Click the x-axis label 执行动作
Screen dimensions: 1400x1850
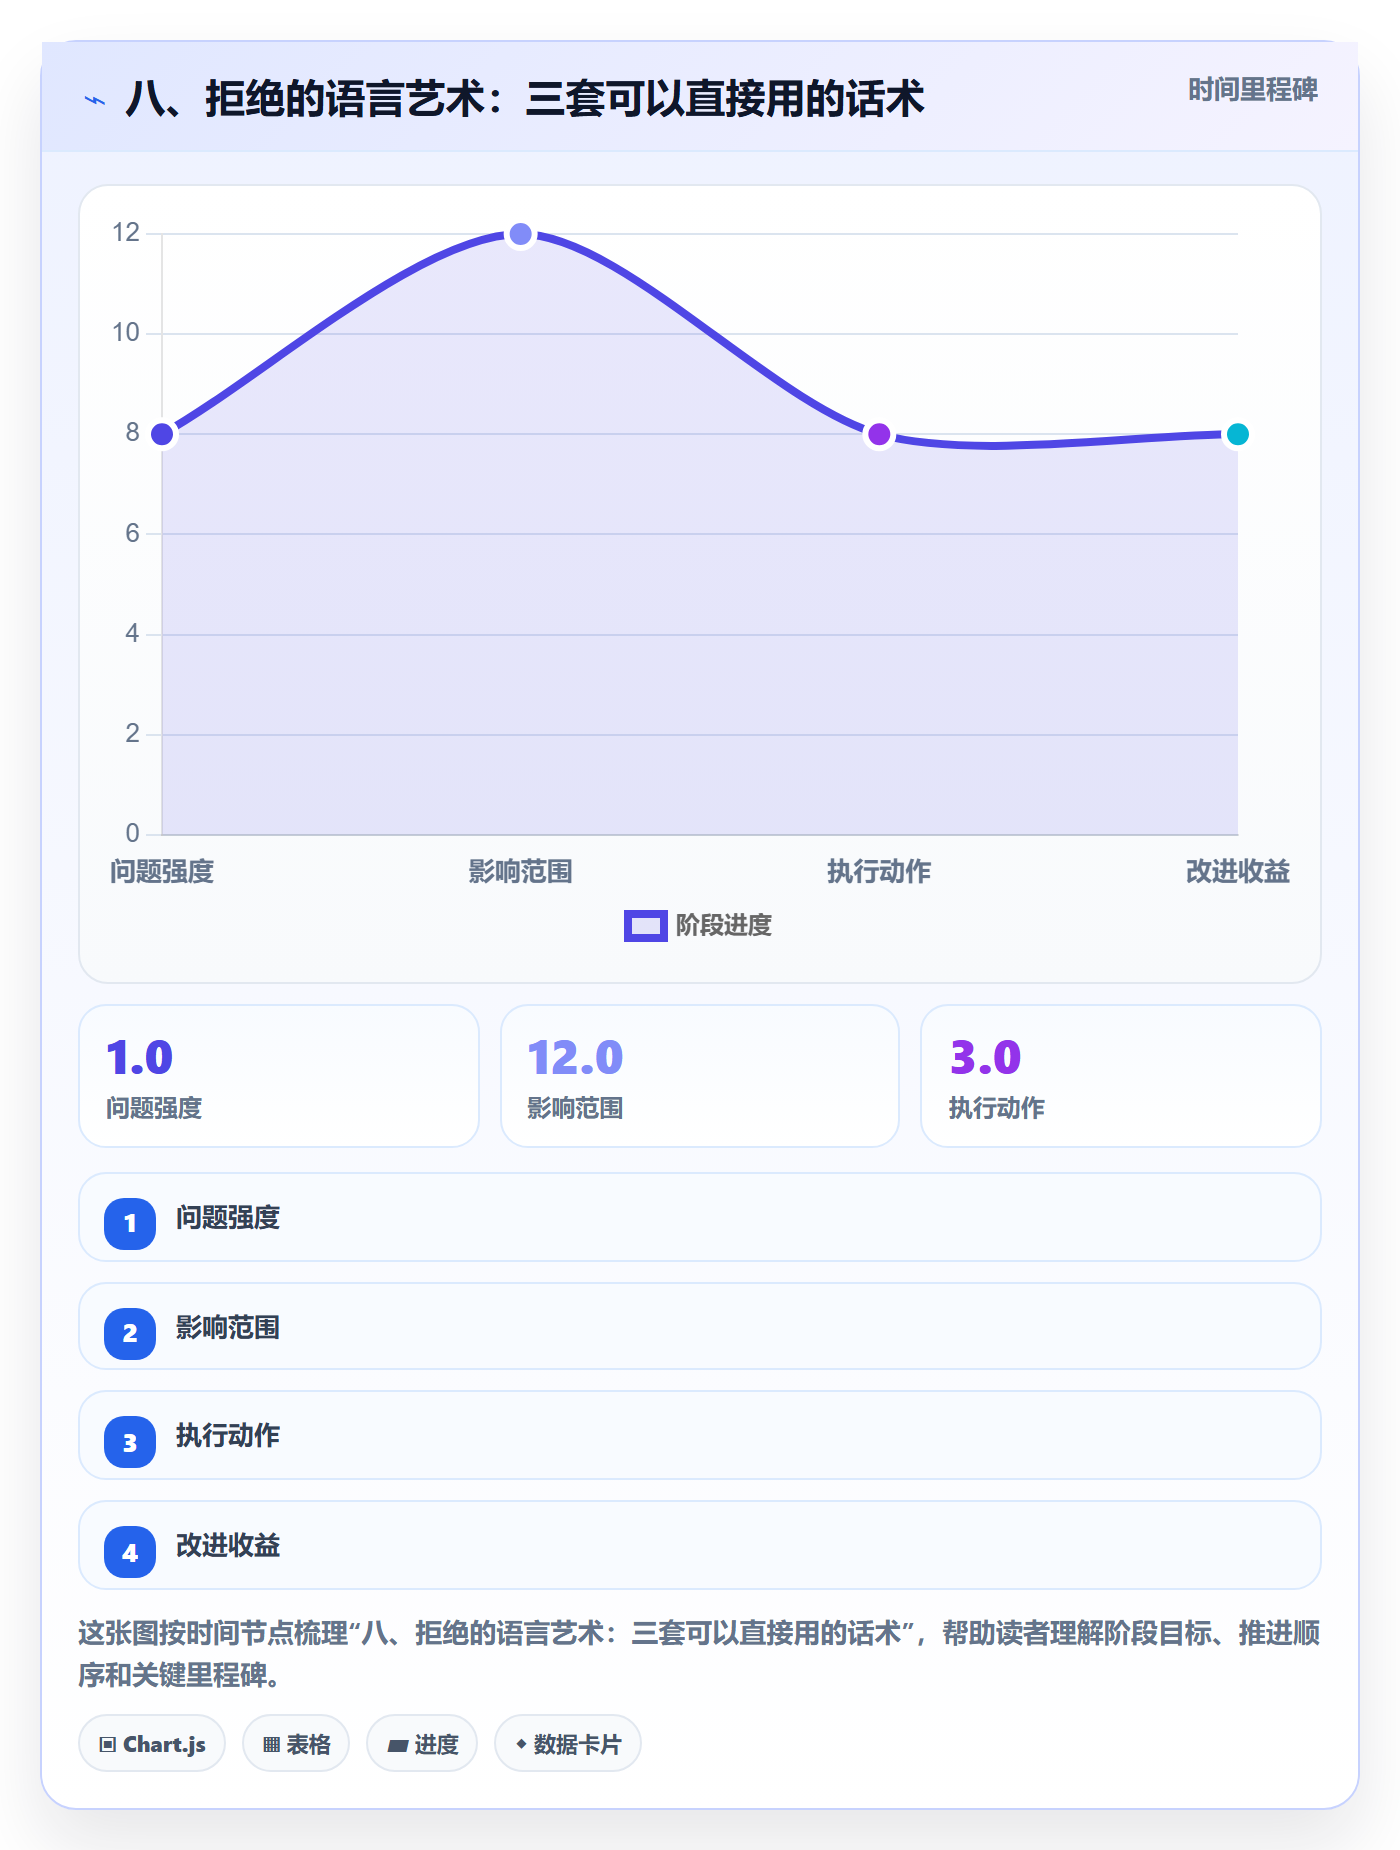coord(879,872)
